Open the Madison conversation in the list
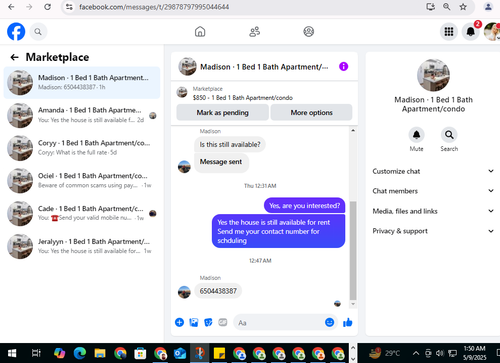Screen dimensions: 500x363 coord(82,83)
